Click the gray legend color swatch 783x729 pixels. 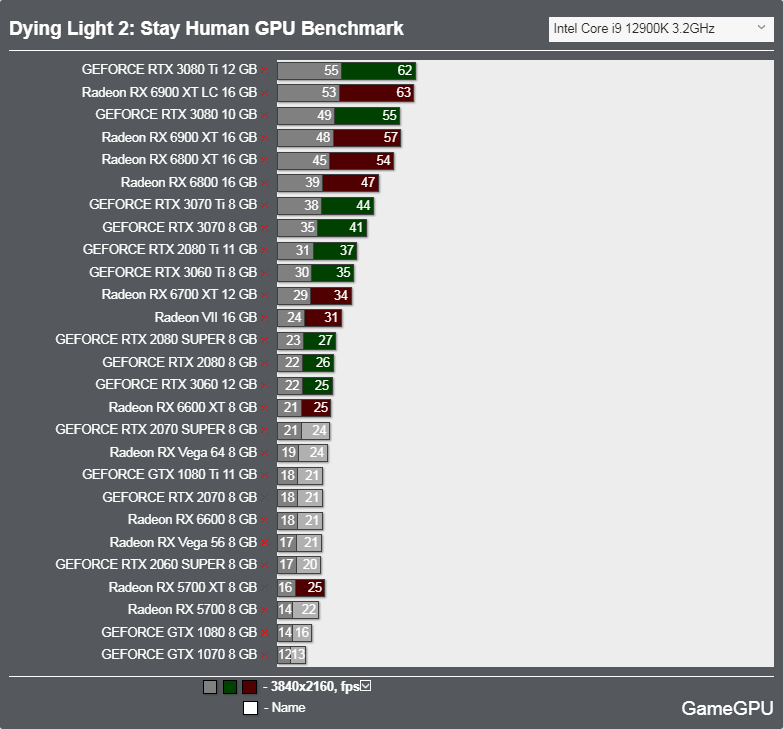(x=210, y=687)
